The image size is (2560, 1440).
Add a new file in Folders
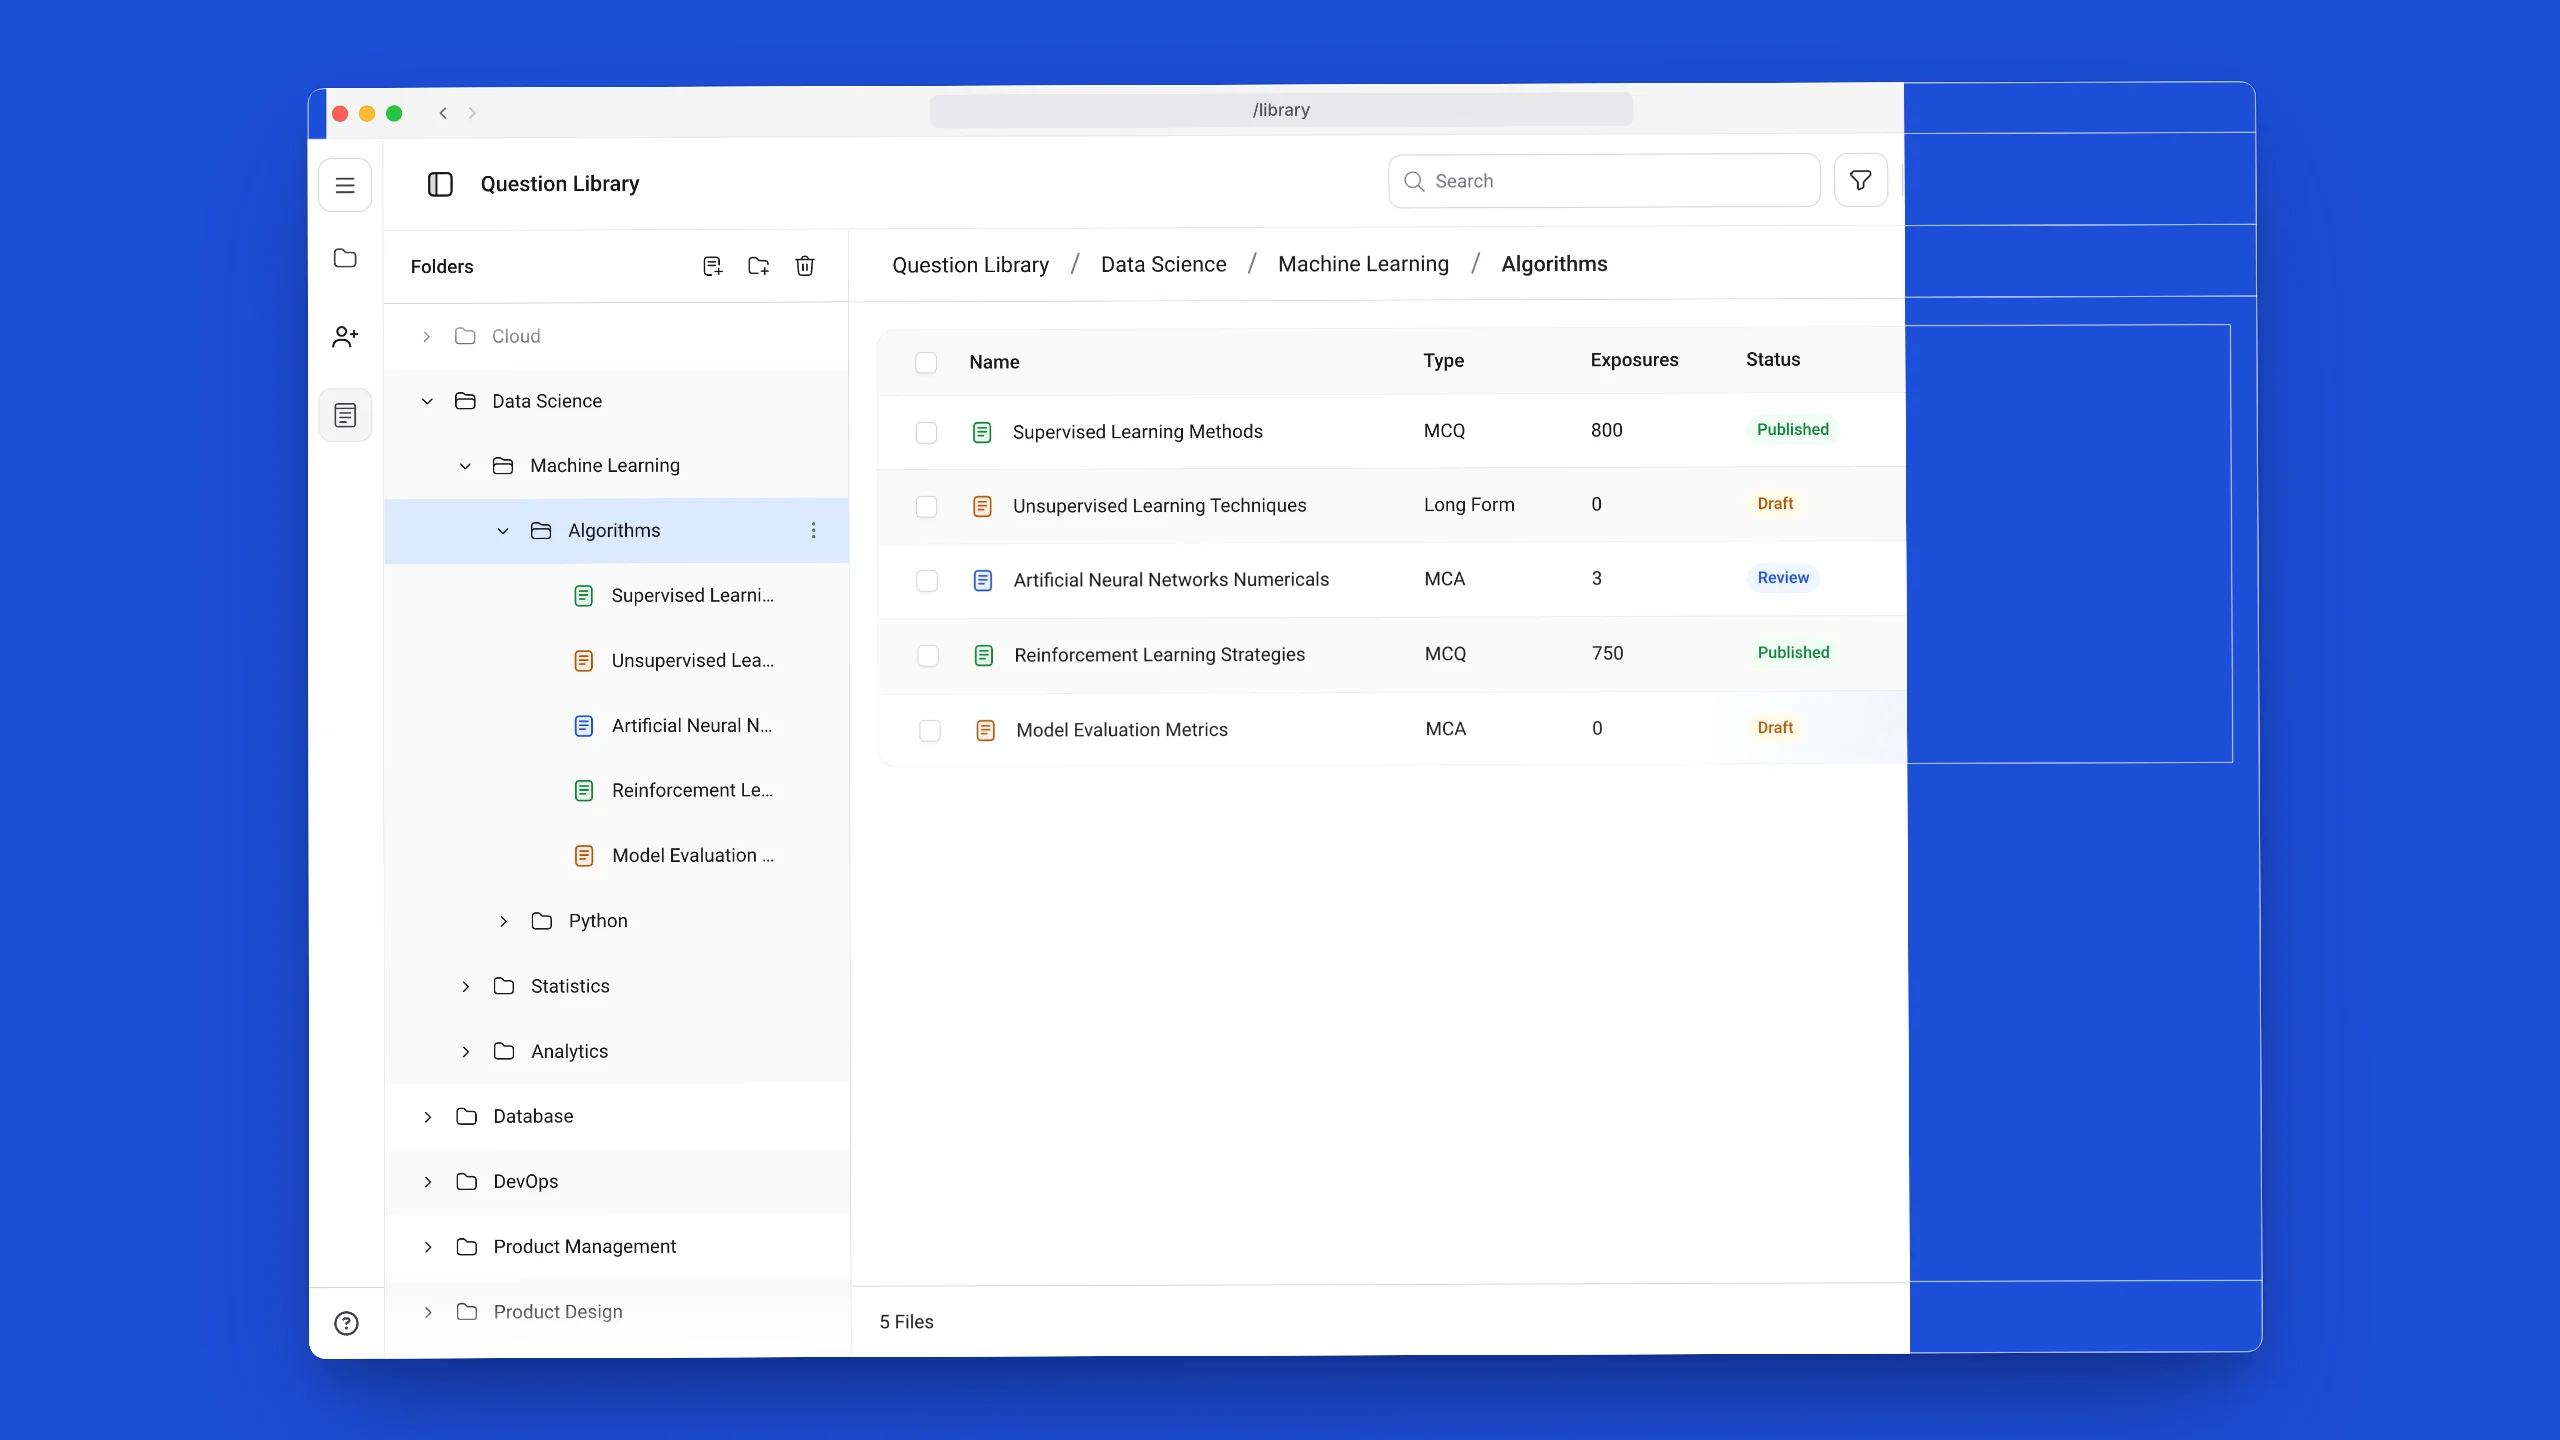click(x=712, y=266)
